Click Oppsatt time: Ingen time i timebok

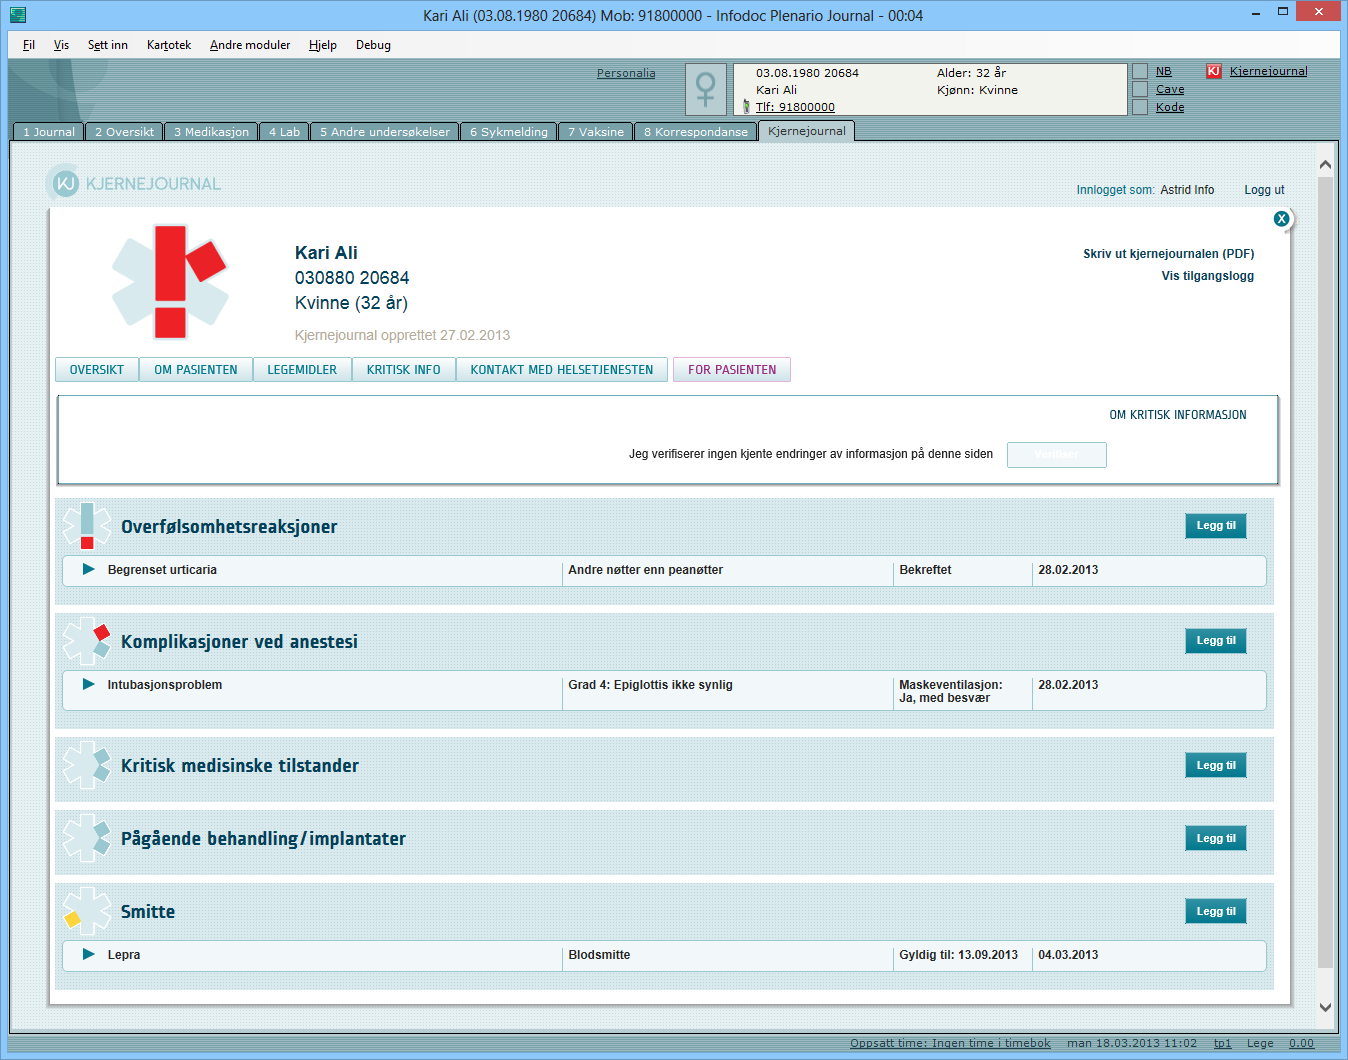pos(950,1043)
